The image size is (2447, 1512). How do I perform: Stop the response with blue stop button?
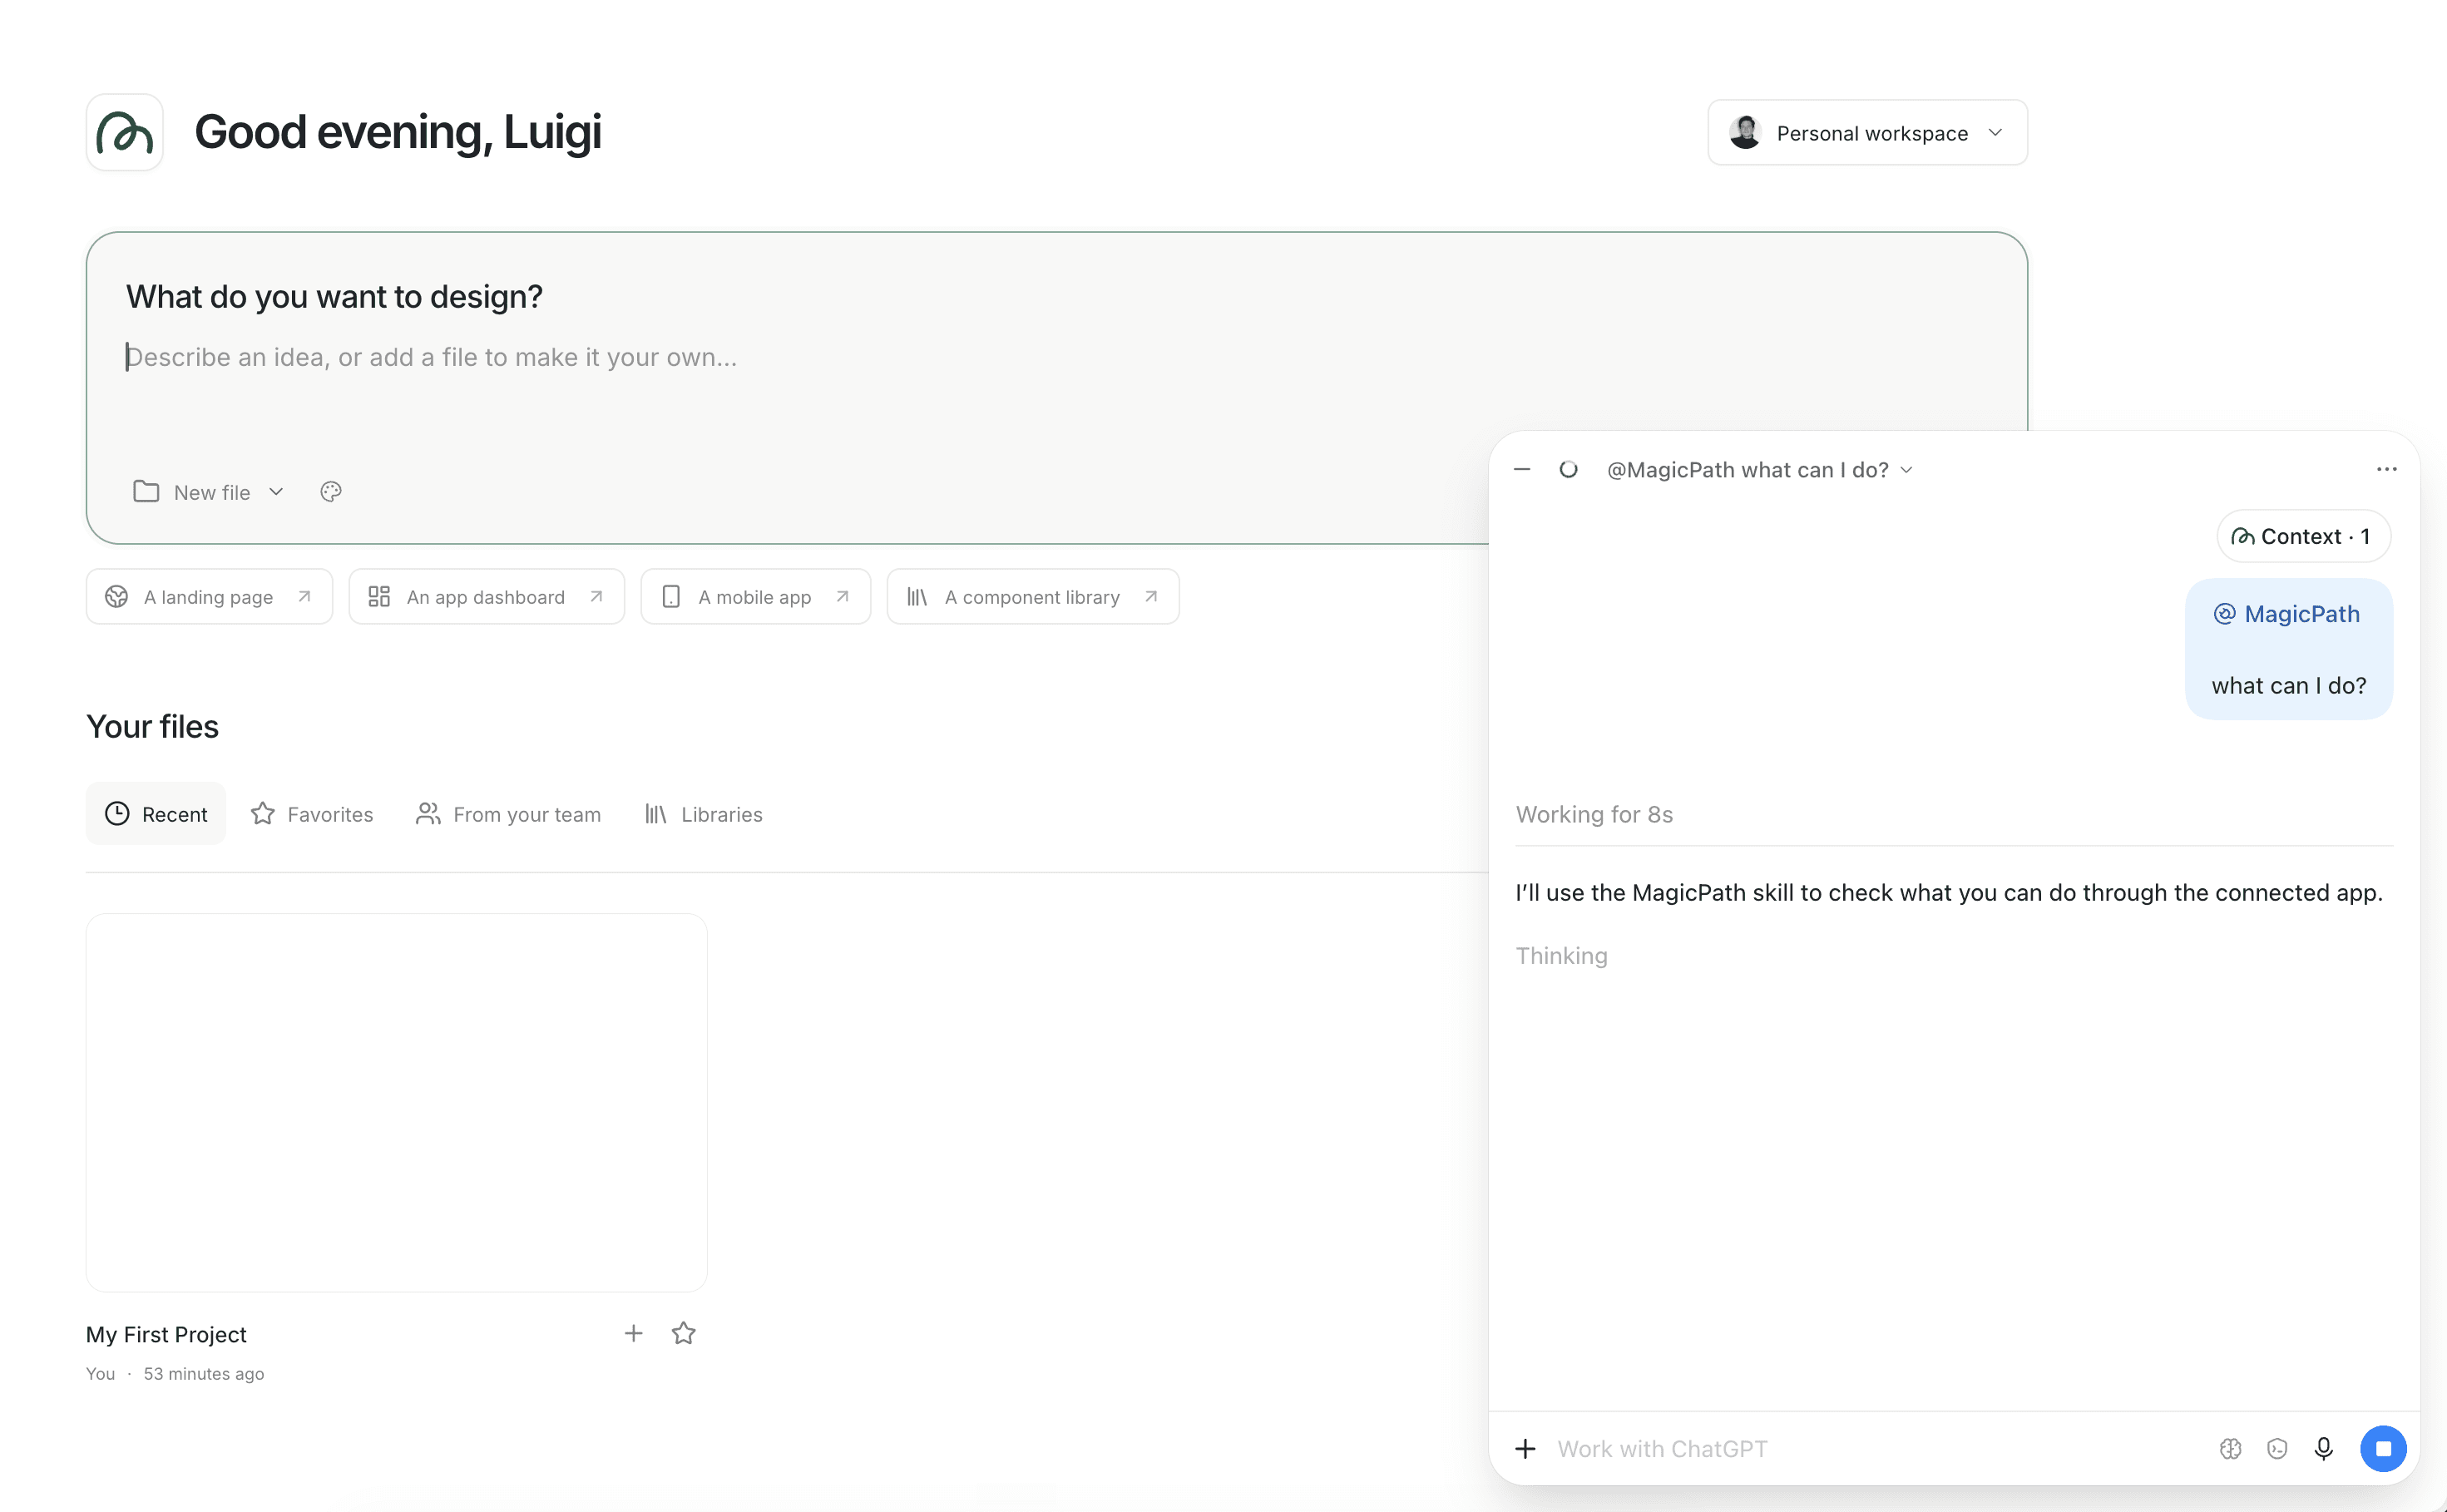coord(2383,1449)
